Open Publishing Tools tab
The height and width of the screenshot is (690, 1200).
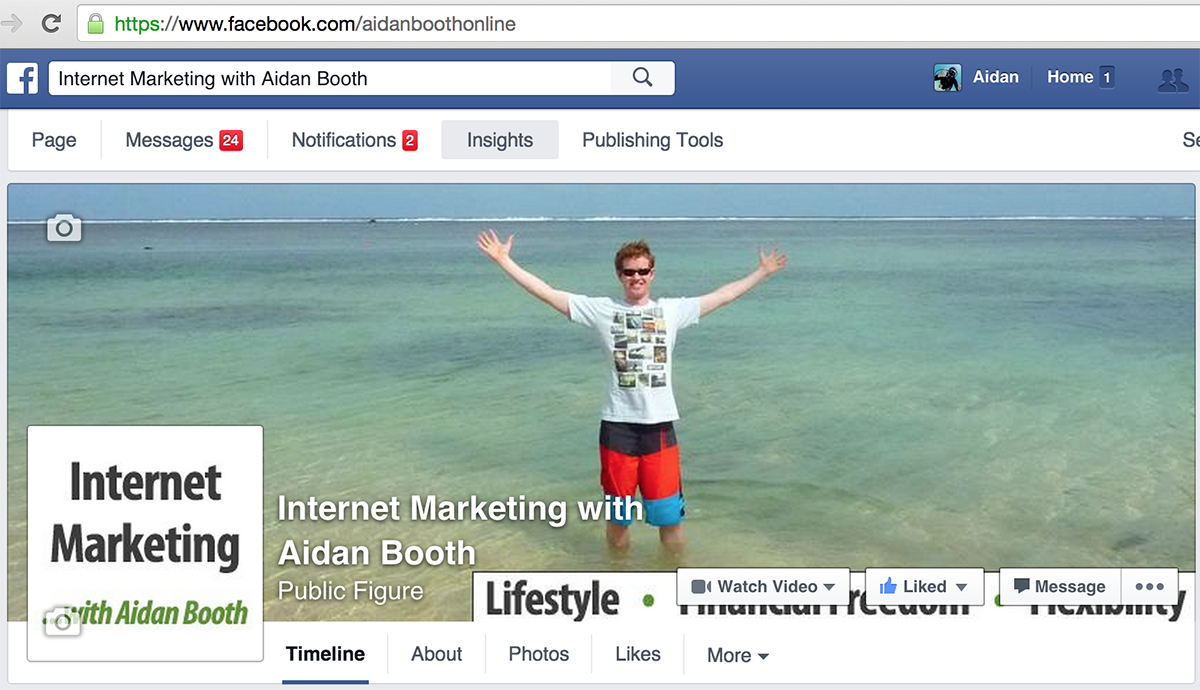click(x=653, y=140)
